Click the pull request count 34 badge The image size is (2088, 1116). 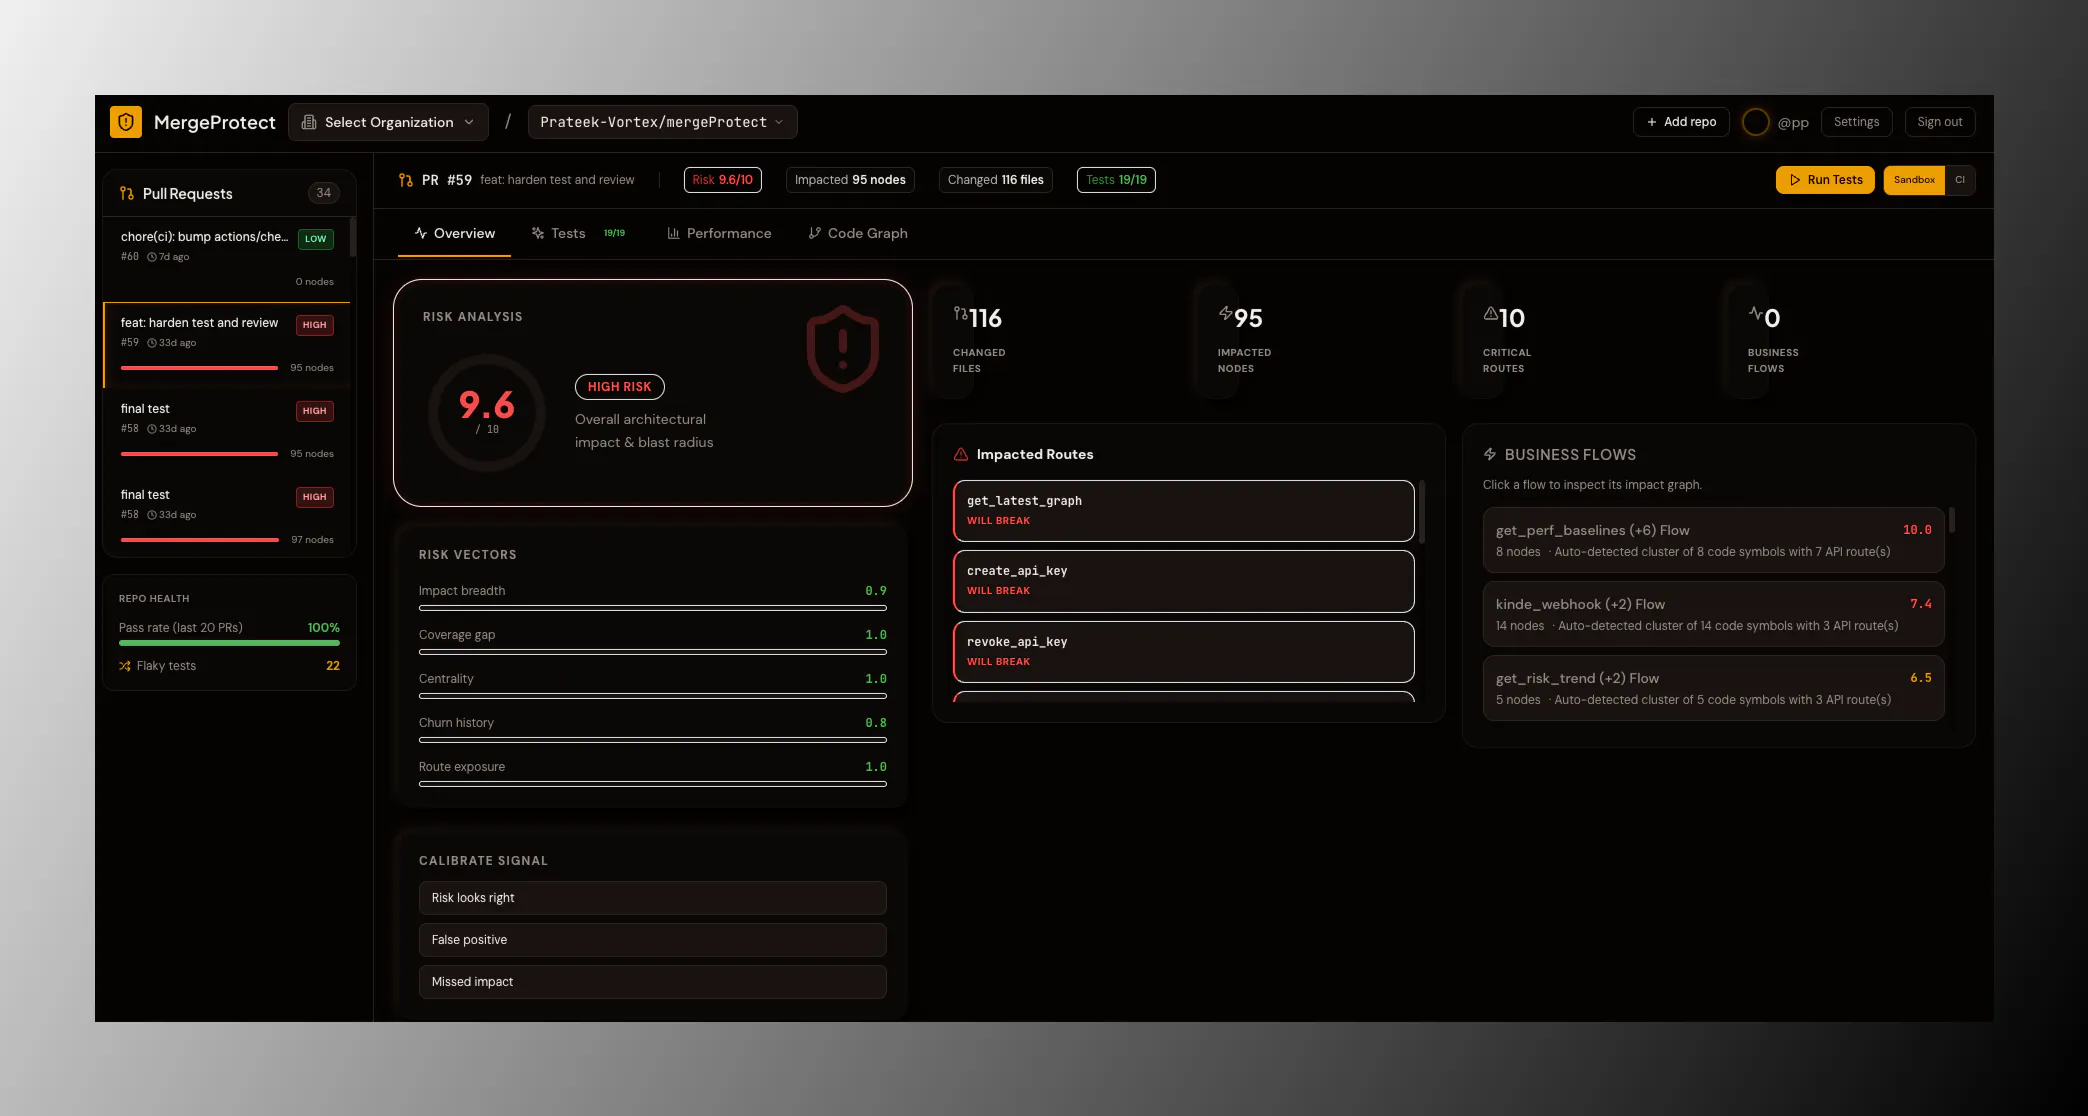[x=323, y=193]
